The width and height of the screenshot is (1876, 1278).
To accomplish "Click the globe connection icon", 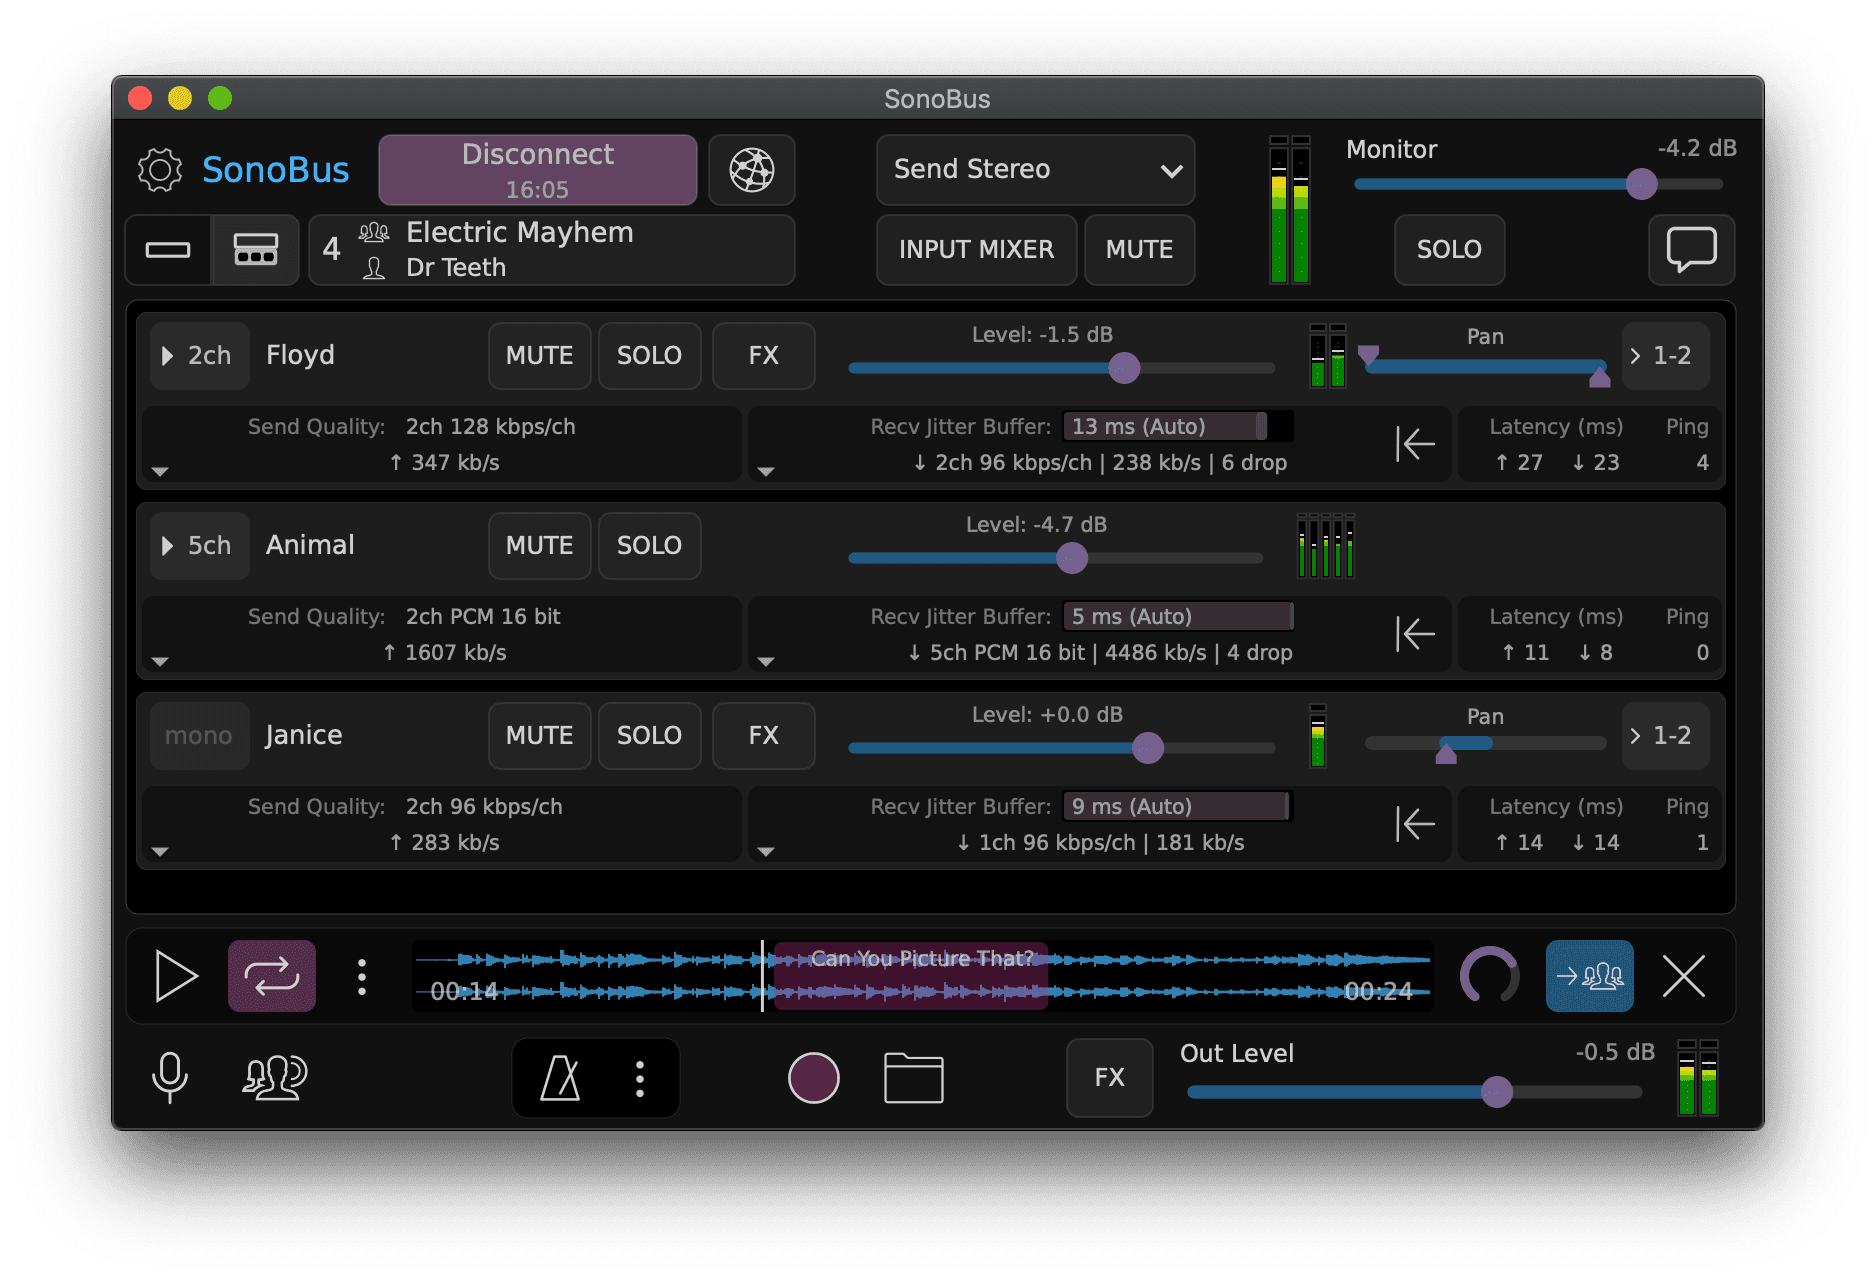I will pyautogui.click(x=750, y=170).
